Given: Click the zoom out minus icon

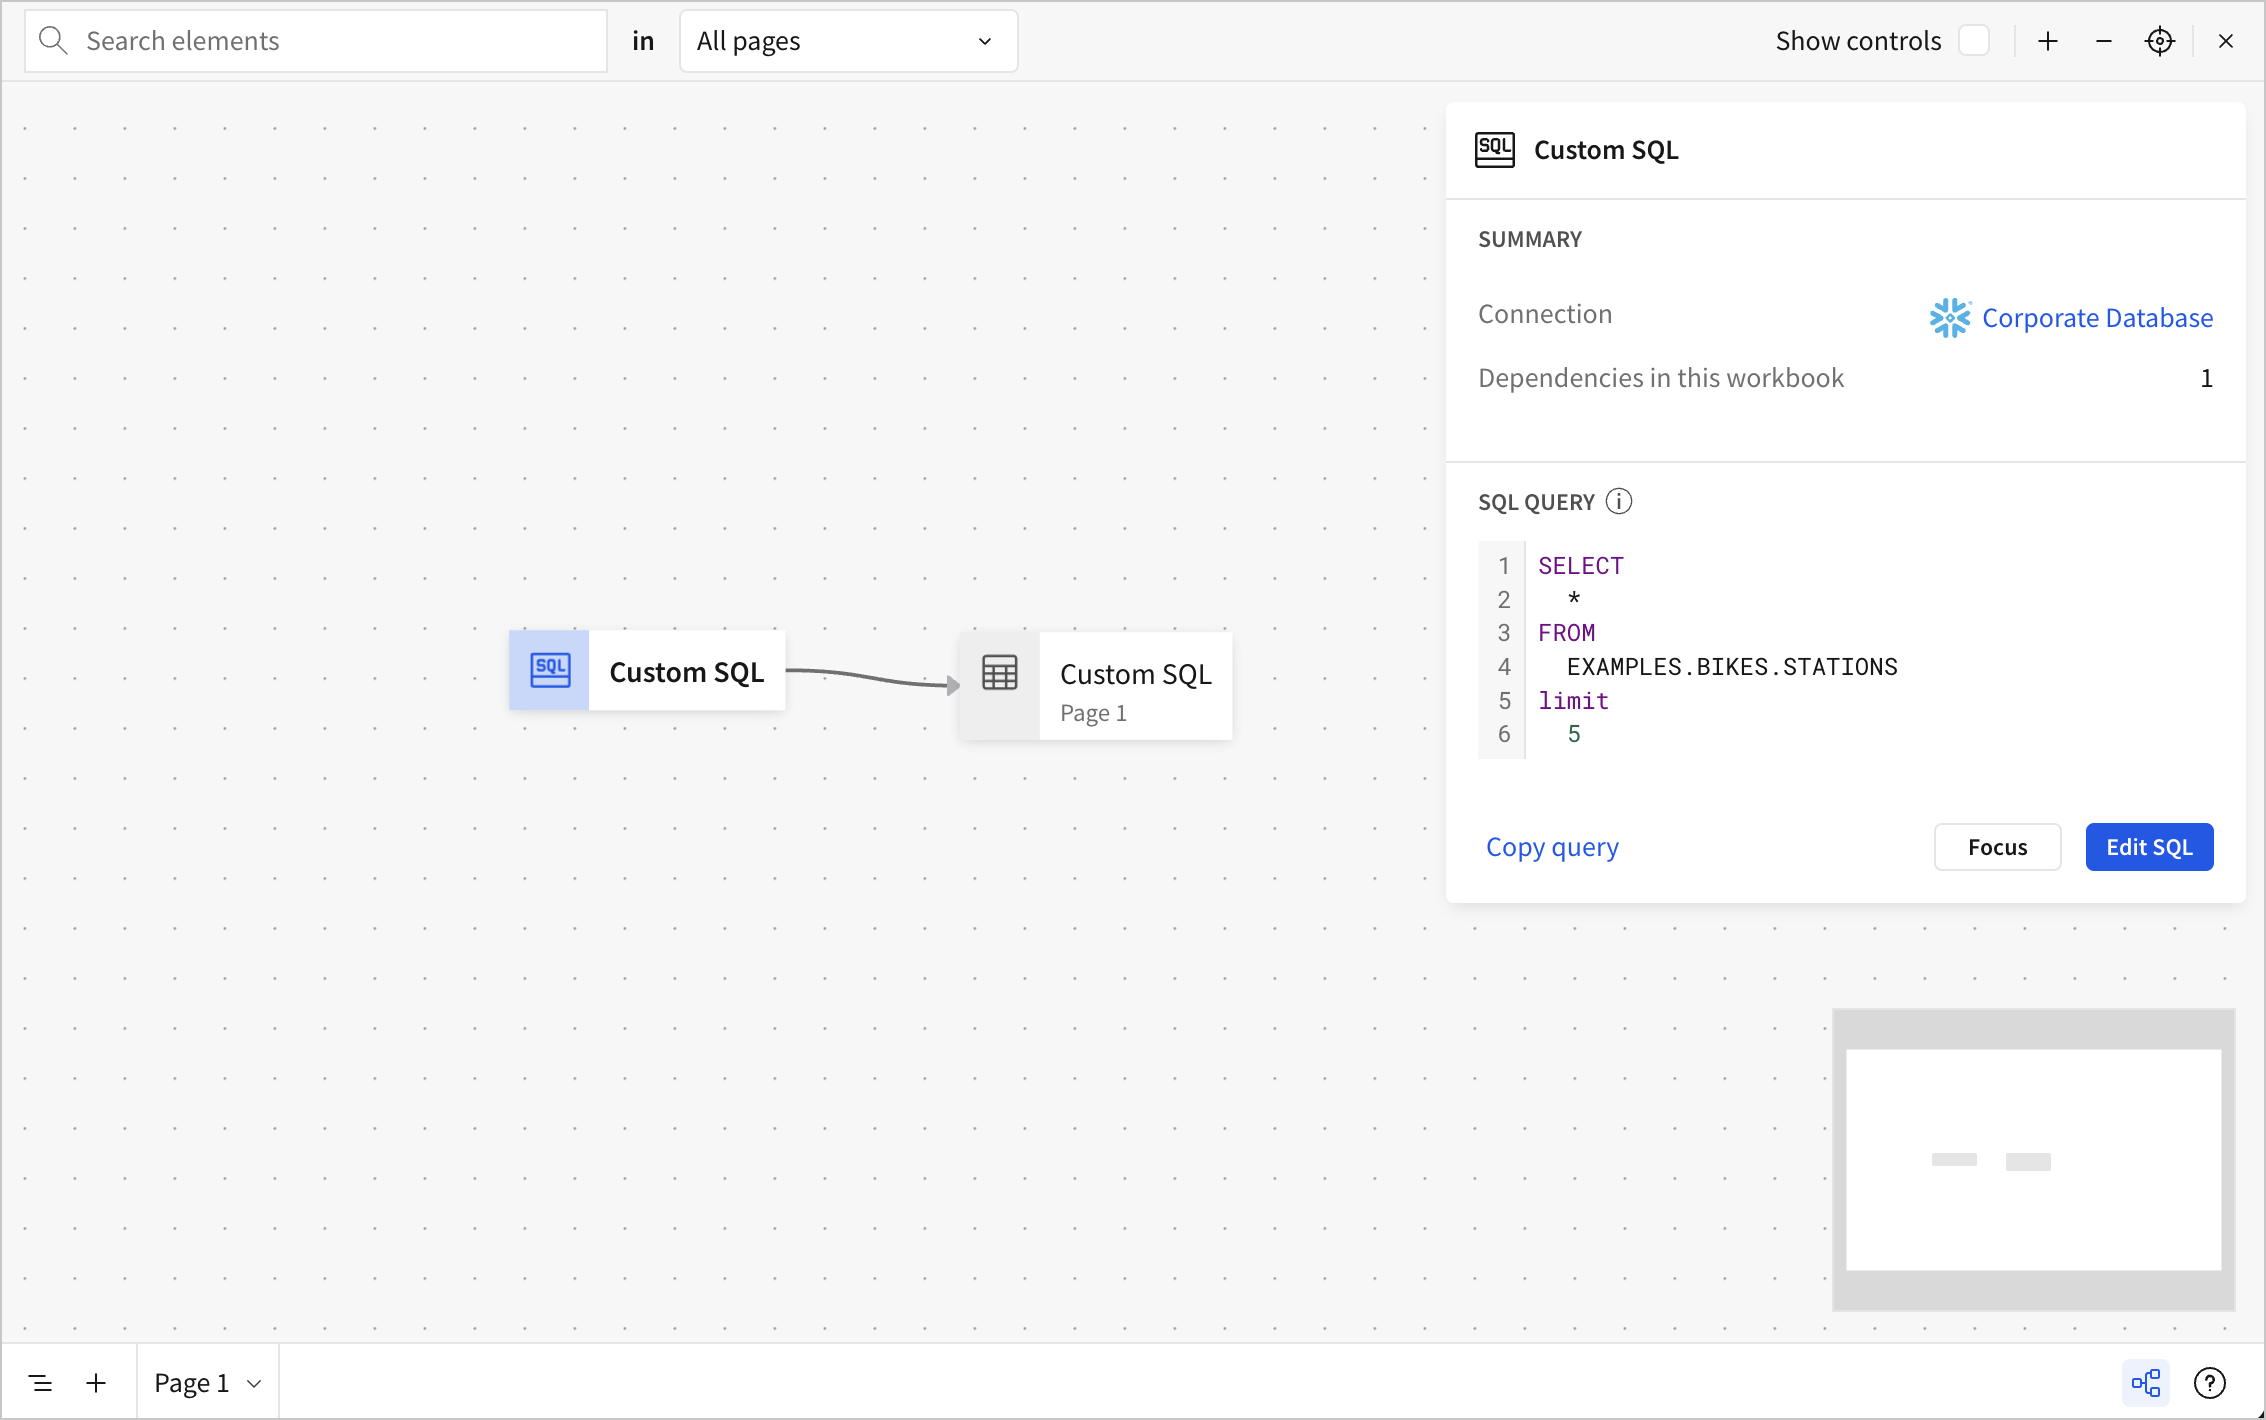Looking at the screenshot, I should (2104, 41).
